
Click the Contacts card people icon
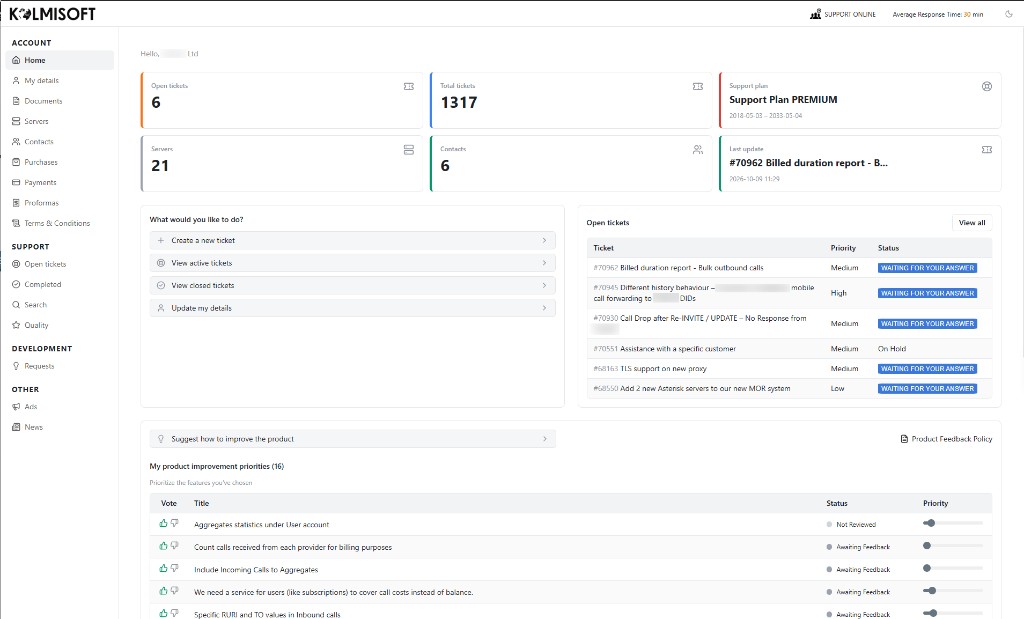697,150
